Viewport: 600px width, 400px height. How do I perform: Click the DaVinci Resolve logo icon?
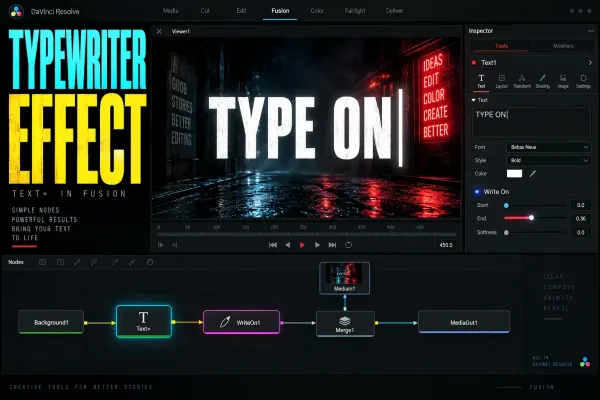[x=16, y=11]
